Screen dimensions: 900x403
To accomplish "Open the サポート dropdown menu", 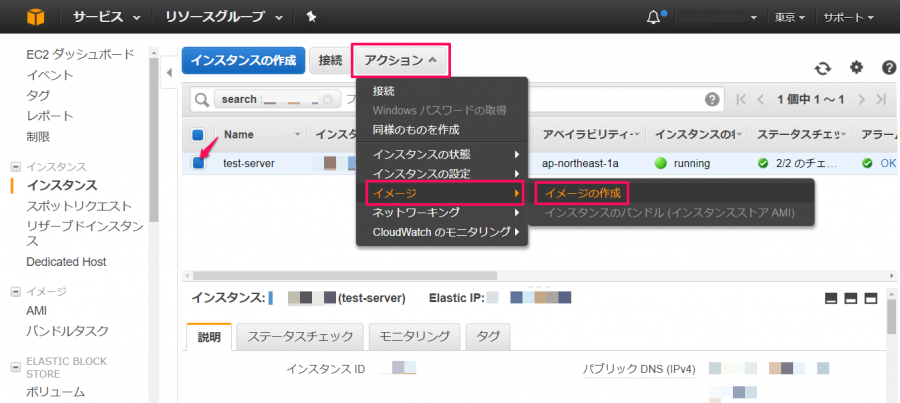I will (848, 18).
